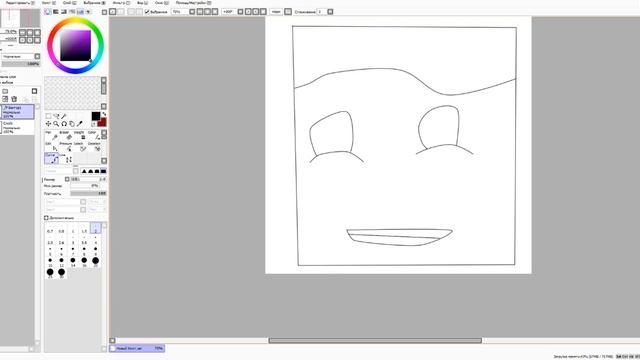640x360 pixels.
Task: Choose the linework Color tool
Action: click(x=94, y=135)
